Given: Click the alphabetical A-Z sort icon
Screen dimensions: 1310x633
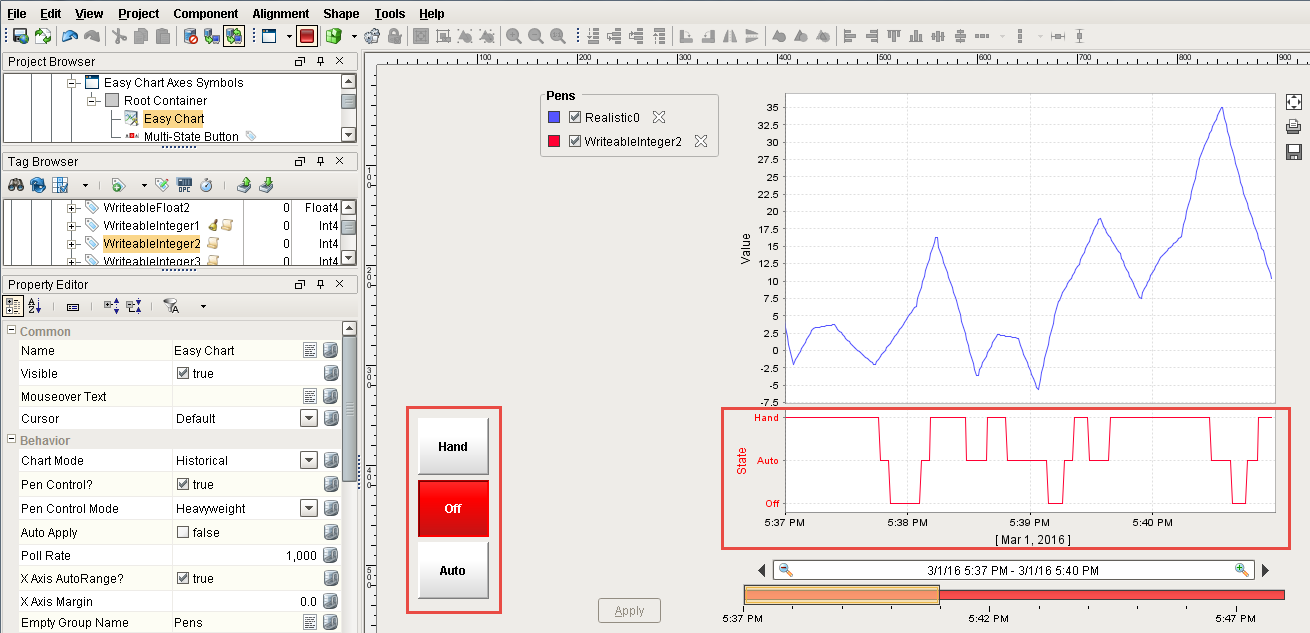Looking at the screenshot, I should (x=35, y=306).
